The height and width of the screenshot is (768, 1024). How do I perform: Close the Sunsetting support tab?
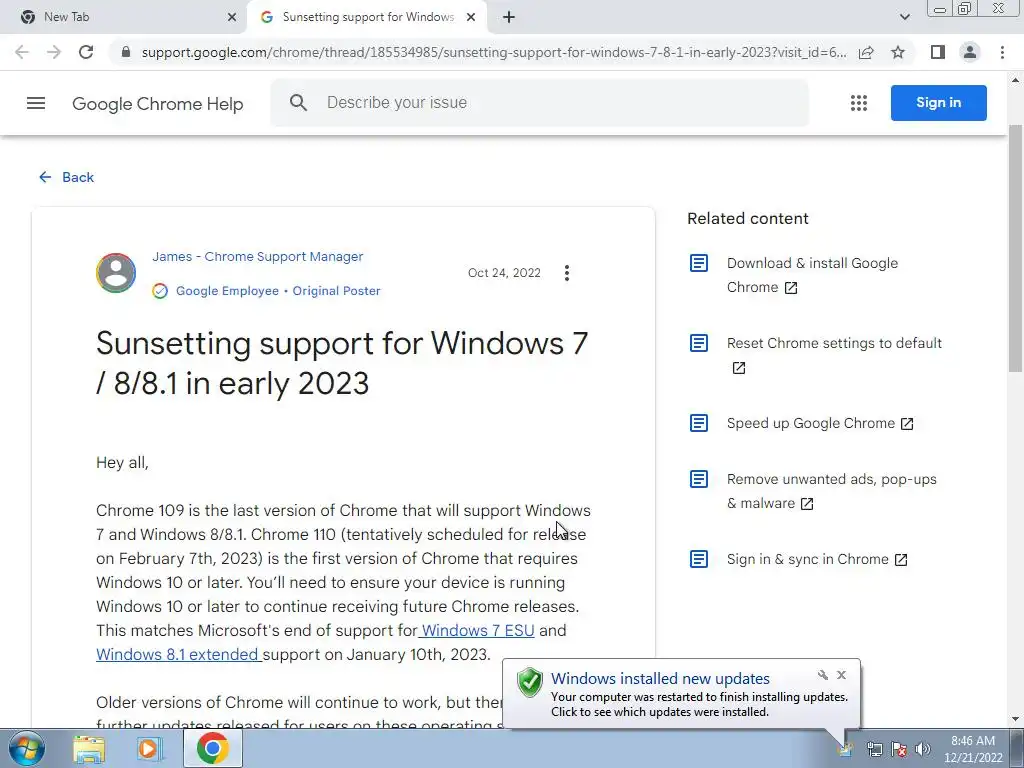pyautogui.click(x=471, y=17)
